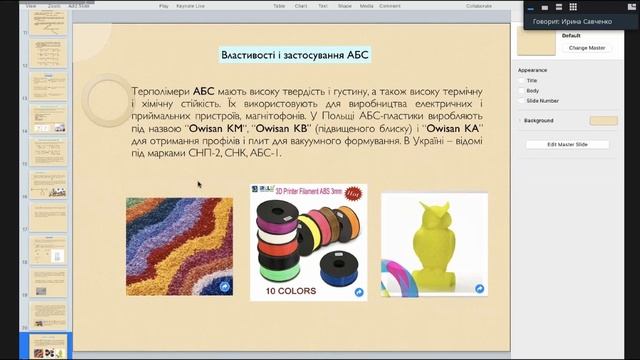Toggle the Body appearance checkbox

[521, 91]
